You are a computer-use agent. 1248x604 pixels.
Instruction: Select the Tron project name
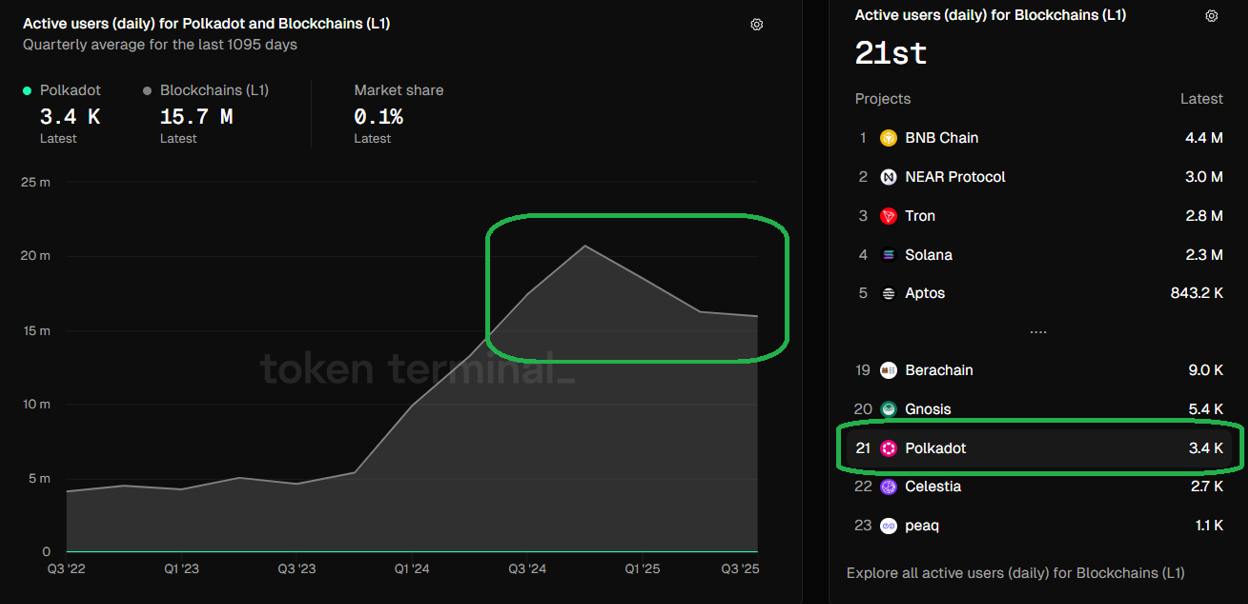(920, 216)
